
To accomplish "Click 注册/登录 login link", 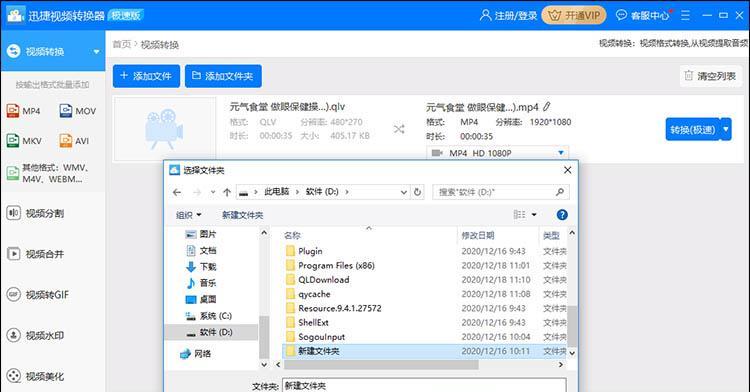I will click(508, 15).
